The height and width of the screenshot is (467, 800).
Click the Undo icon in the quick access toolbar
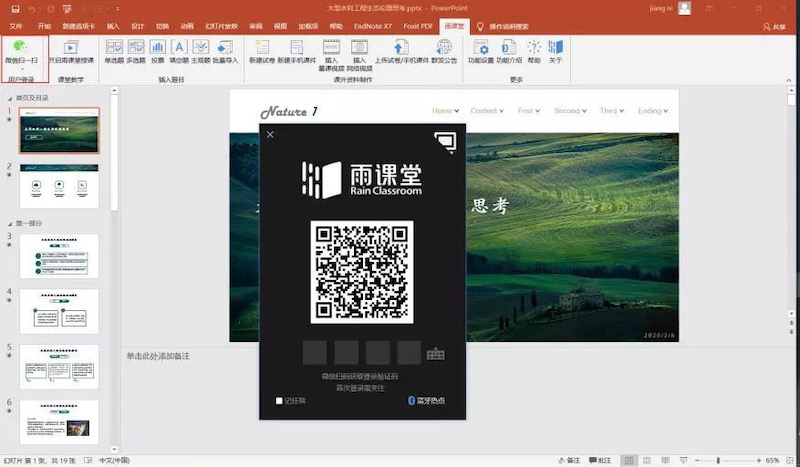(x=32, y=9)
